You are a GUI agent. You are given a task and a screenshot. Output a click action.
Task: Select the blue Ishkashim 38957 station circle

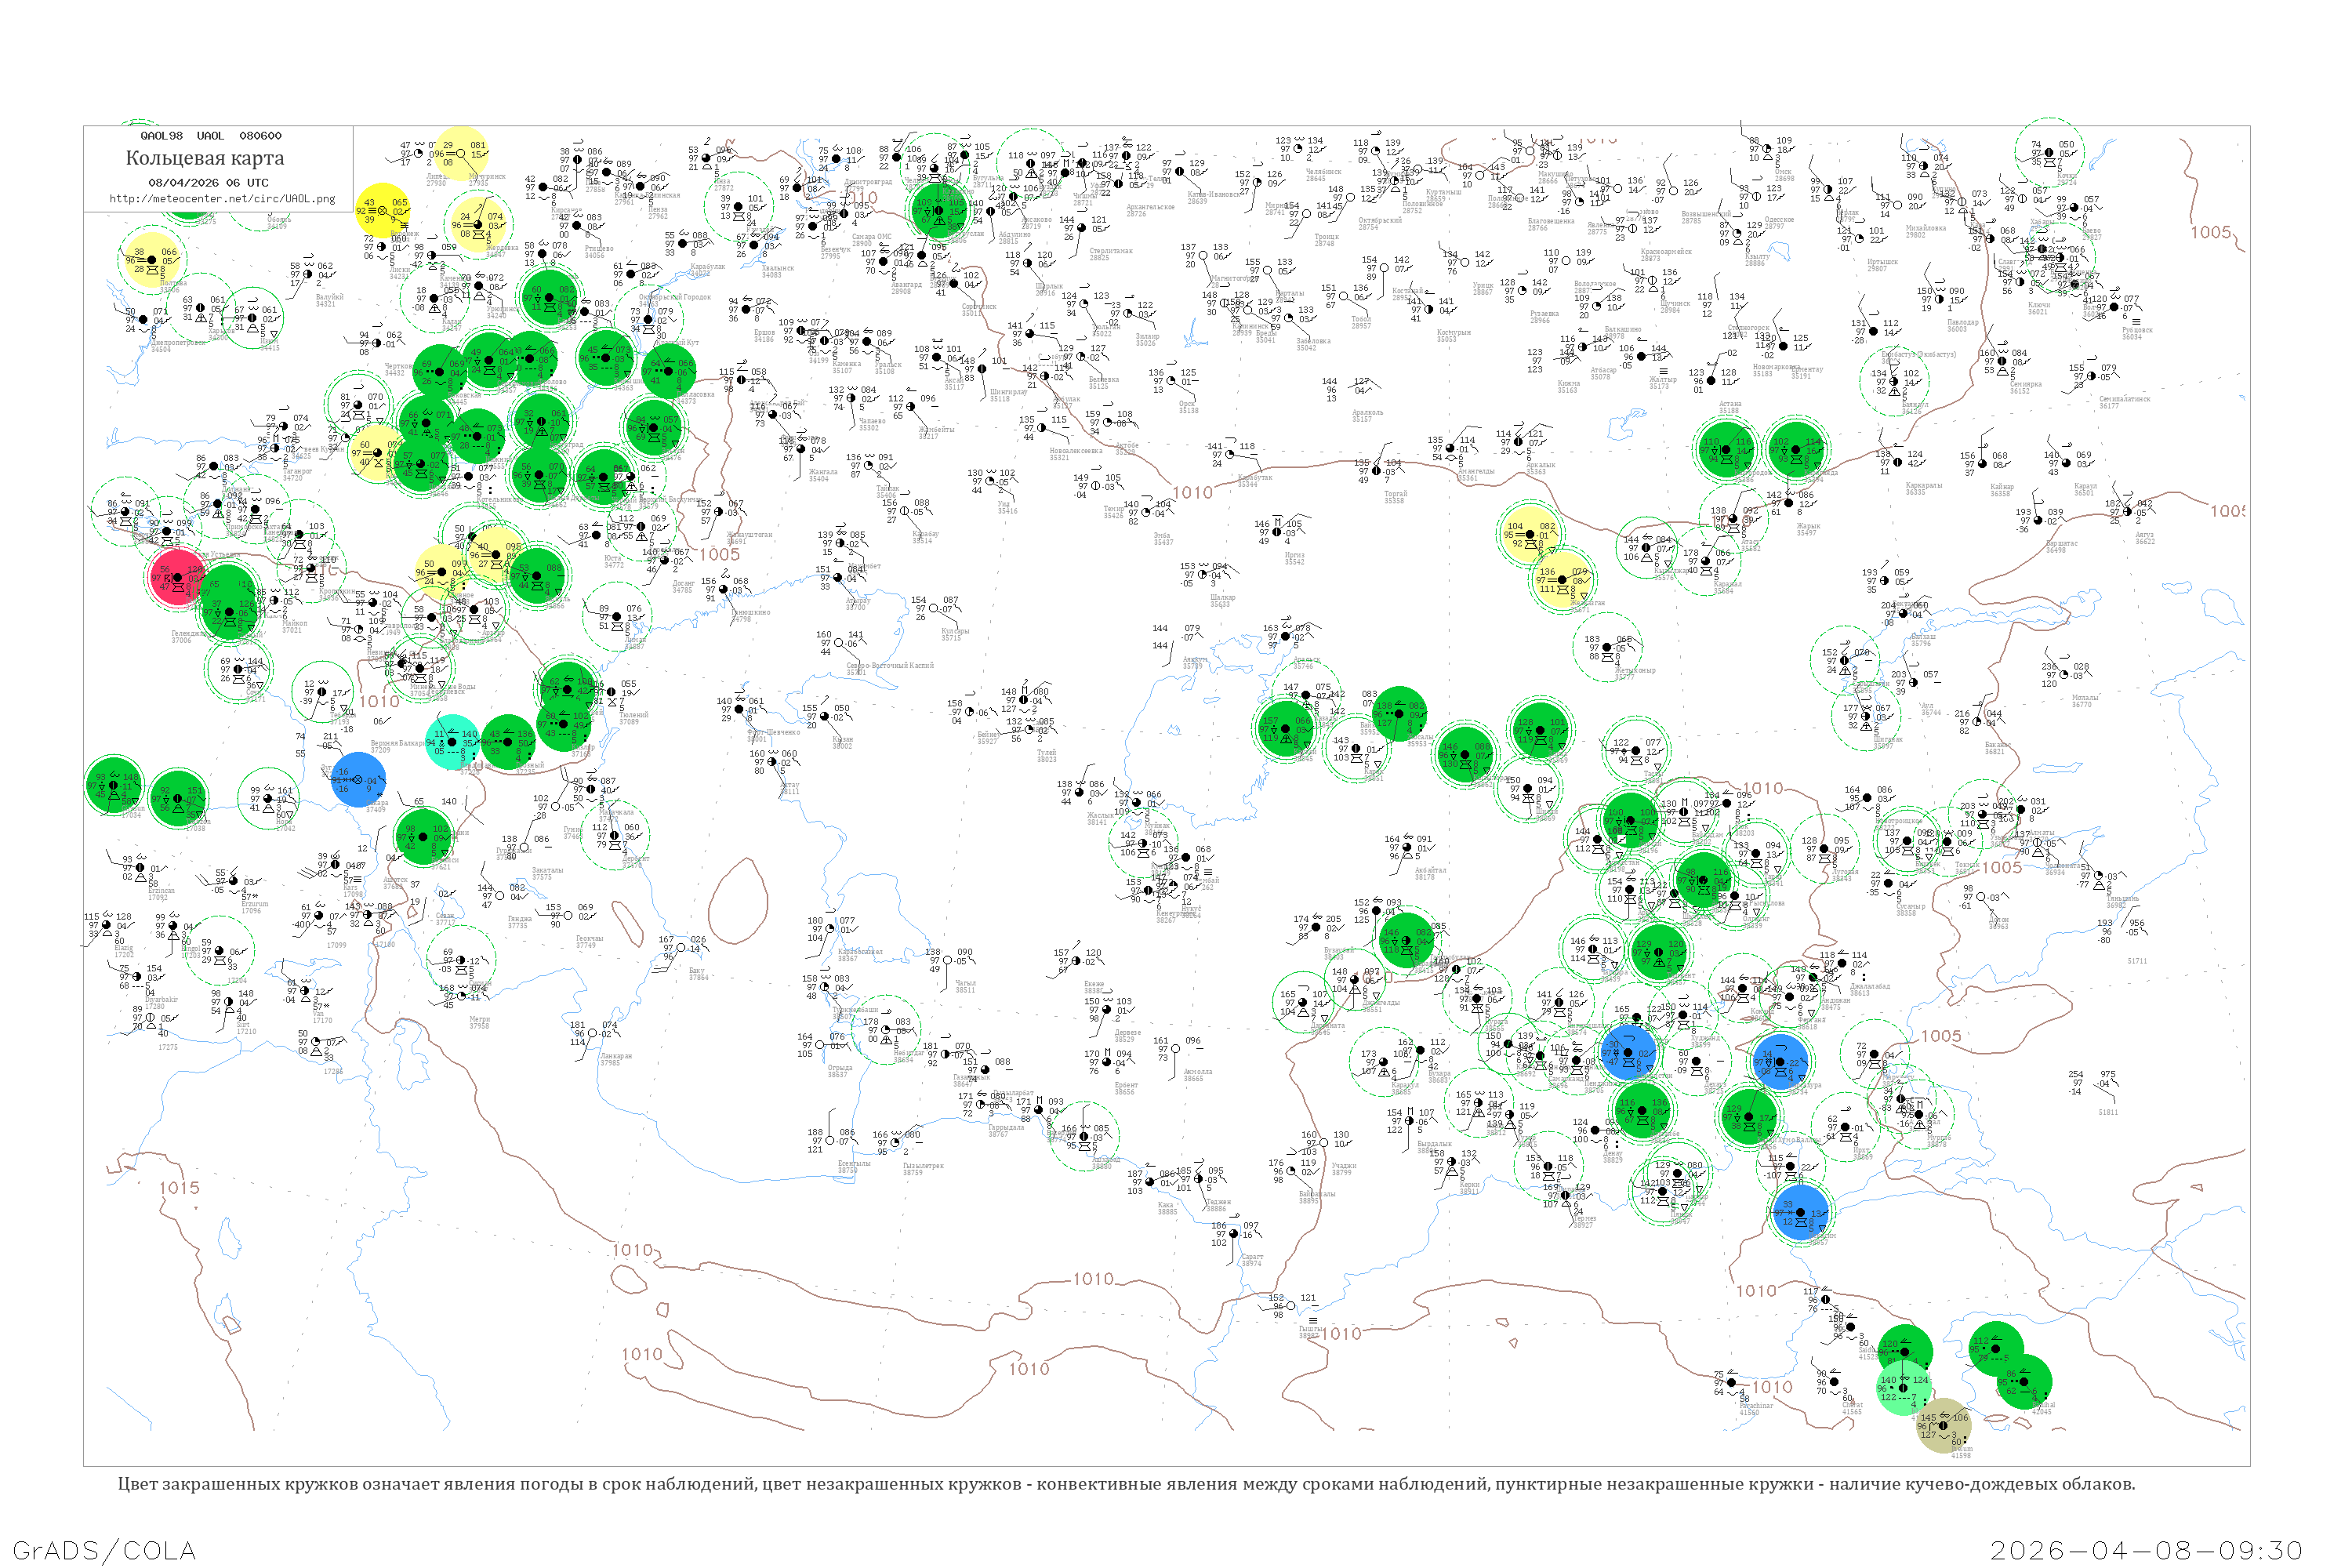1800,1212
